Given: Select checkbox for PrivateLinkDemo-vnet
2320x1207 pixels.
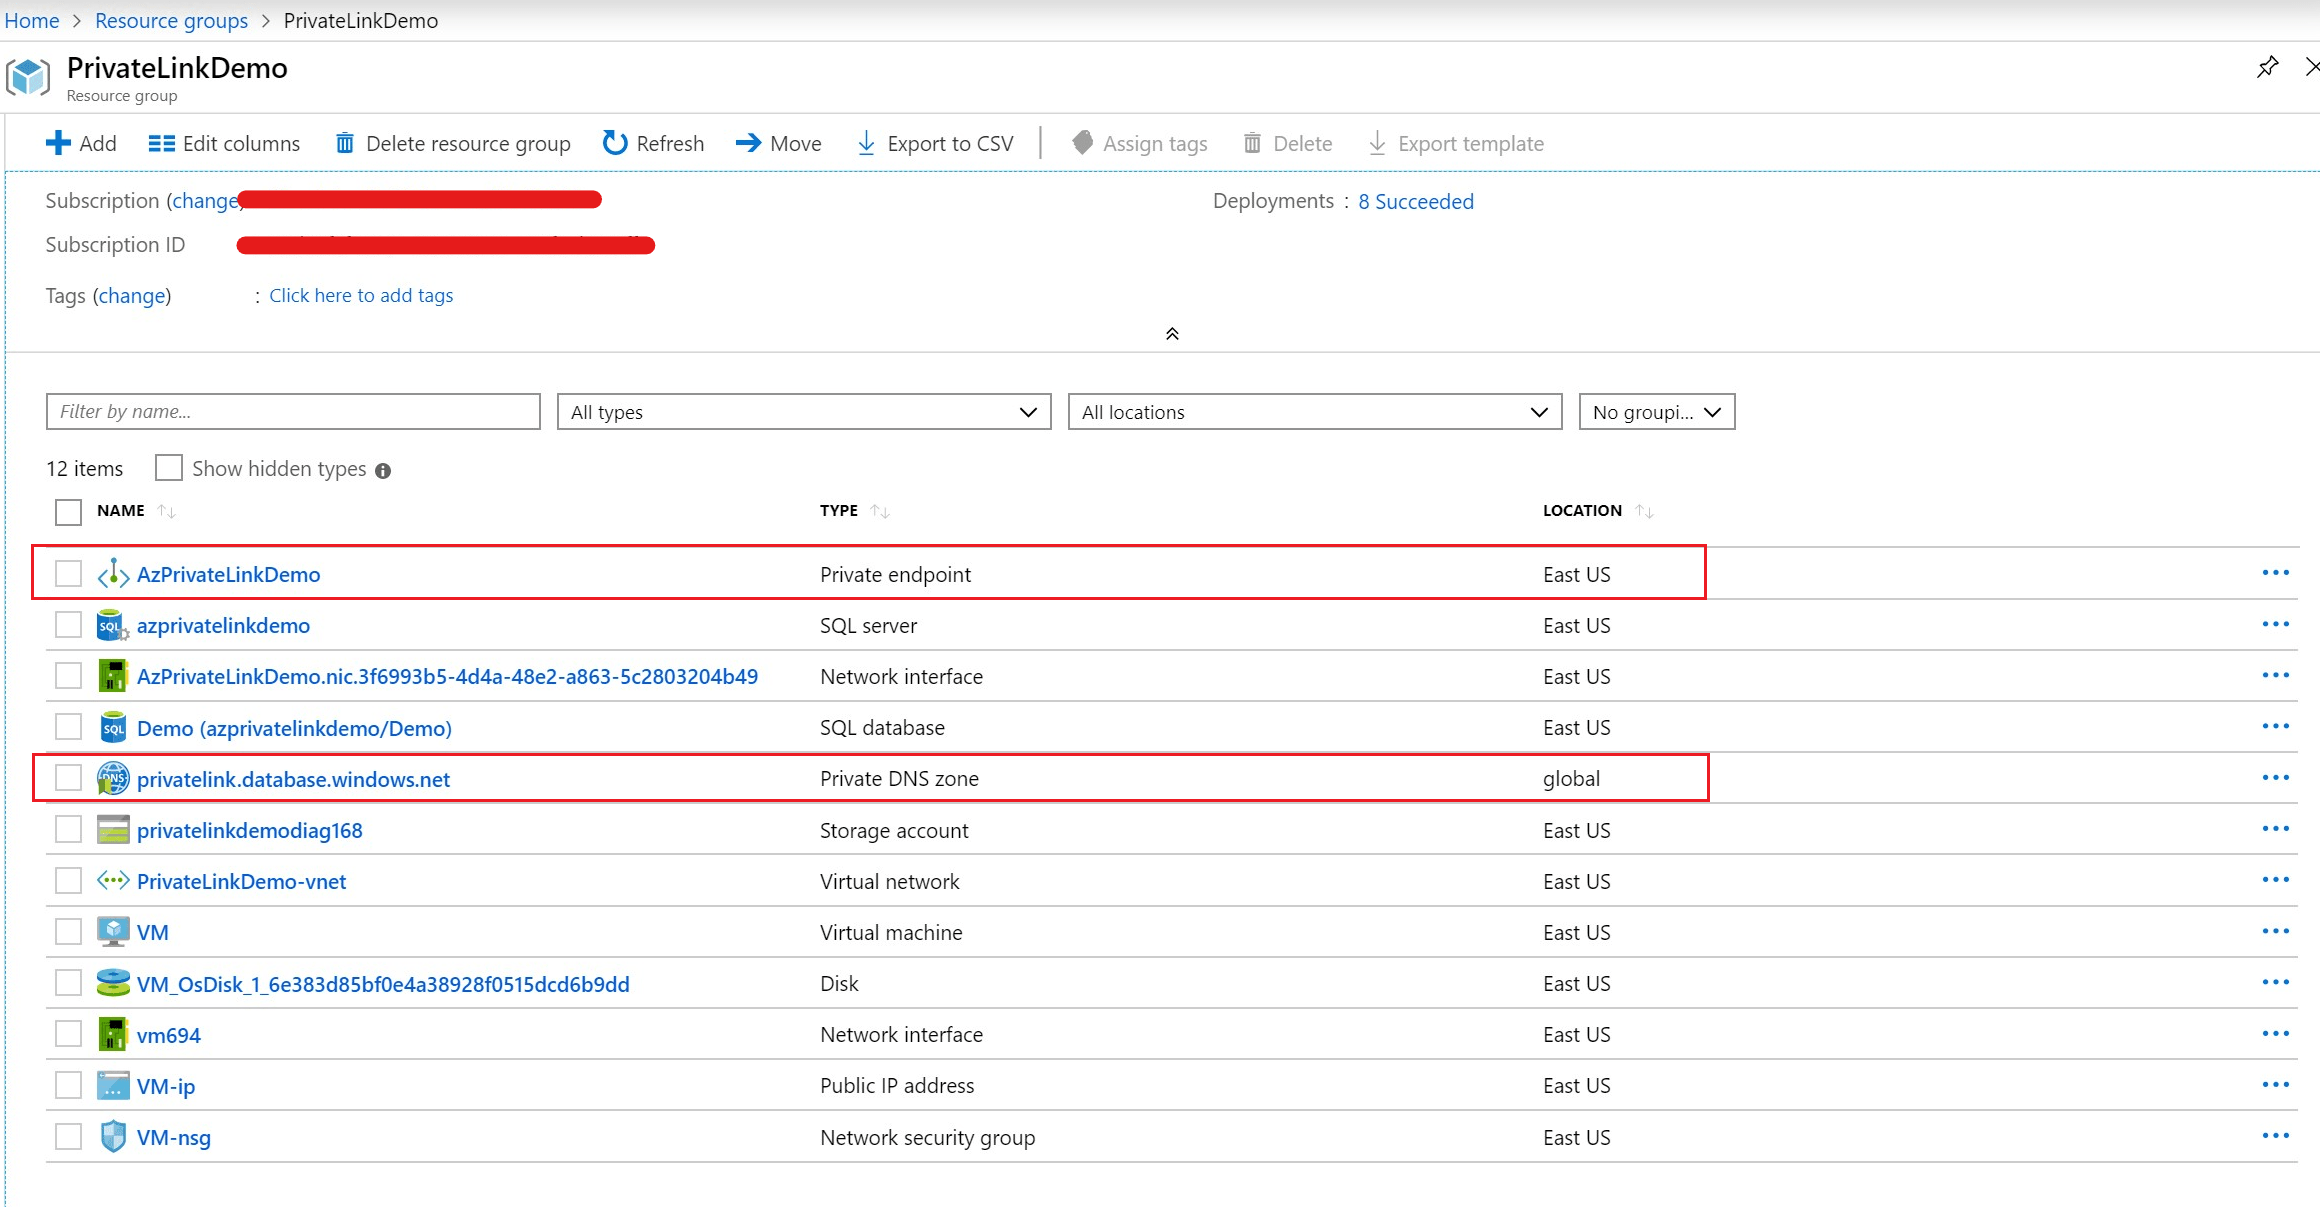Looking at the screenshot, I should point(68,881).
